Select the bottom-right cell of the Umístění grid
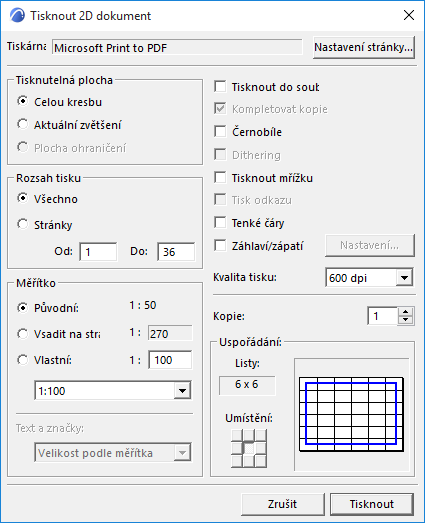Viewport: 425px width, 523px height. tap(261, 461)
